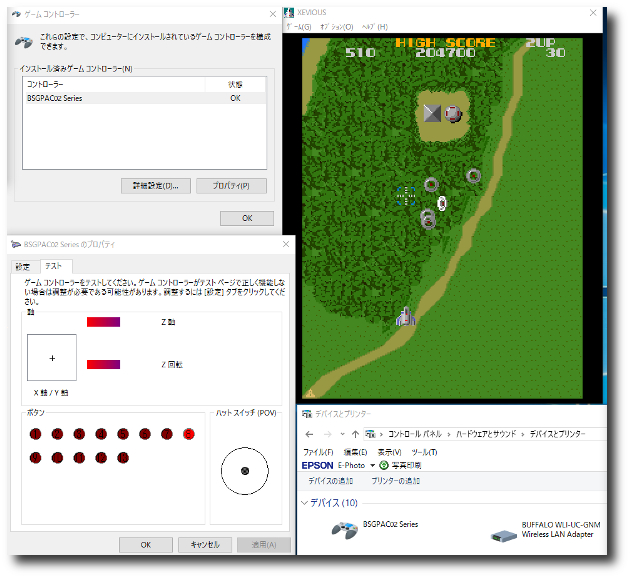Open the ファイル(F) menu in Devices window
Screen dimensions: 630x578
[319, 452]
